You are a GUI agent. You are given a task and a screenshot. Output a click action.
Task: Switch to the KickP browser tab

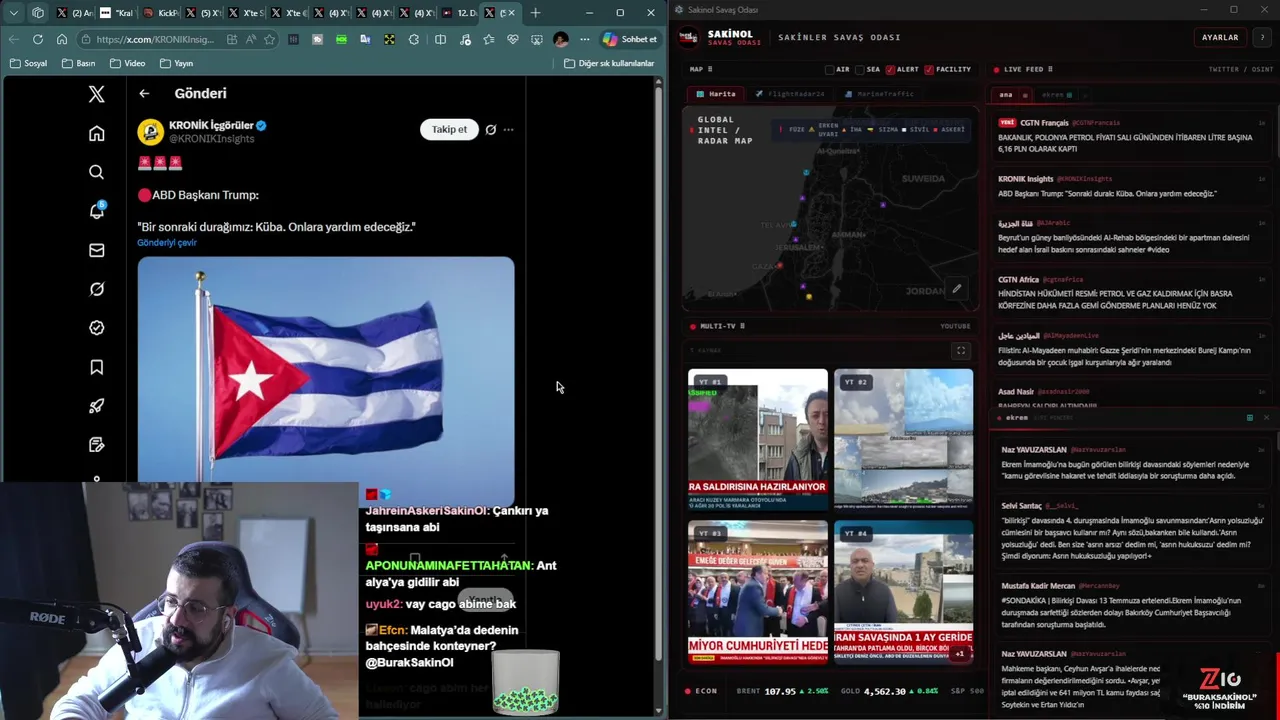160,13
